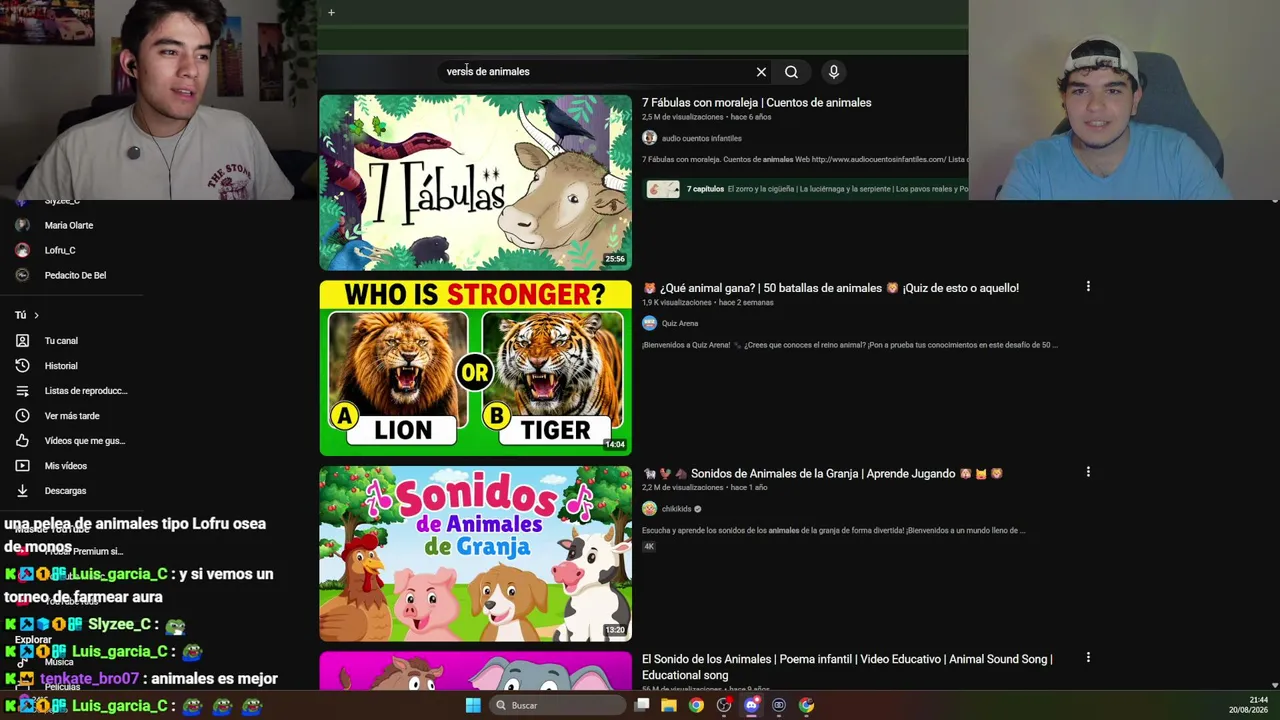Open the first Chrome icon on the taskbar

tap(696, 705)
